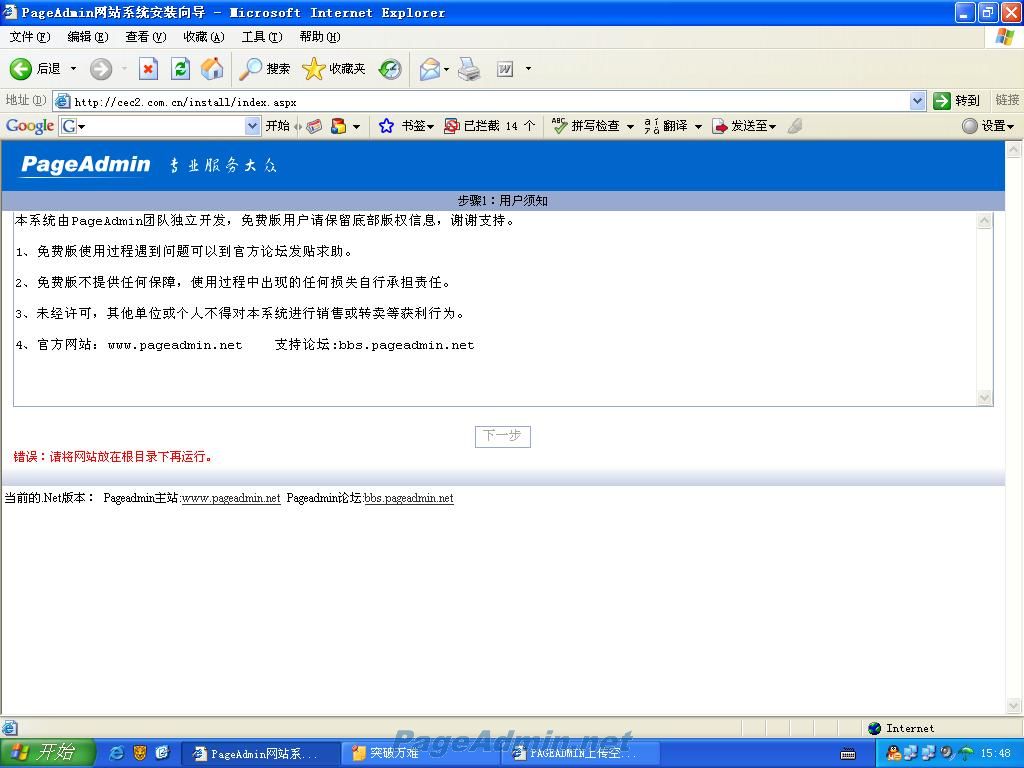Open the Google search box dropdown
Screen dimensions: 1024x768
[x=252, y=126]
